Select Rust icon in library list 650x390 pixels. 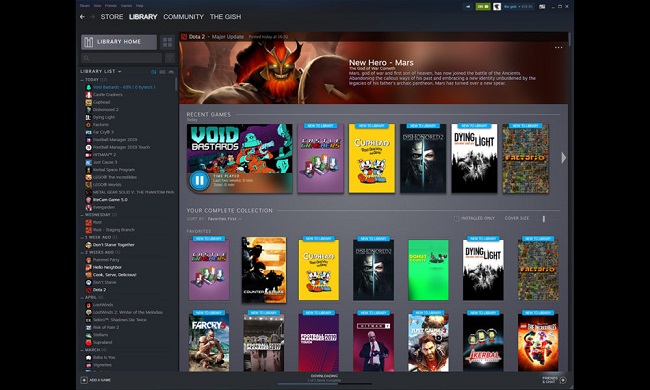tap(89, 223)
